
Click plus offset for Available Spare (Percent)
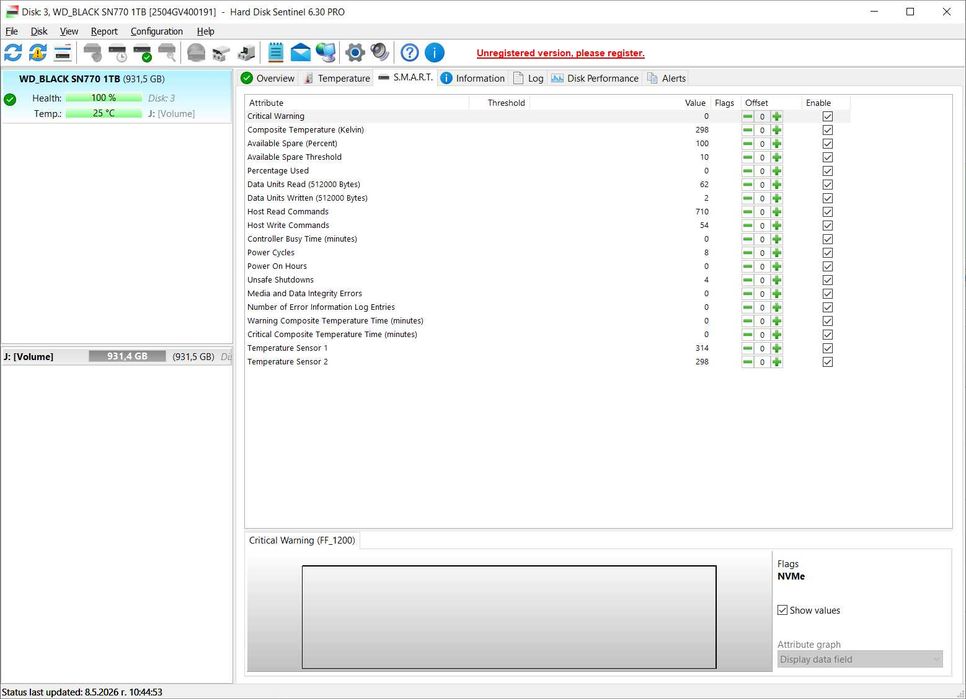tap(776, 143)
